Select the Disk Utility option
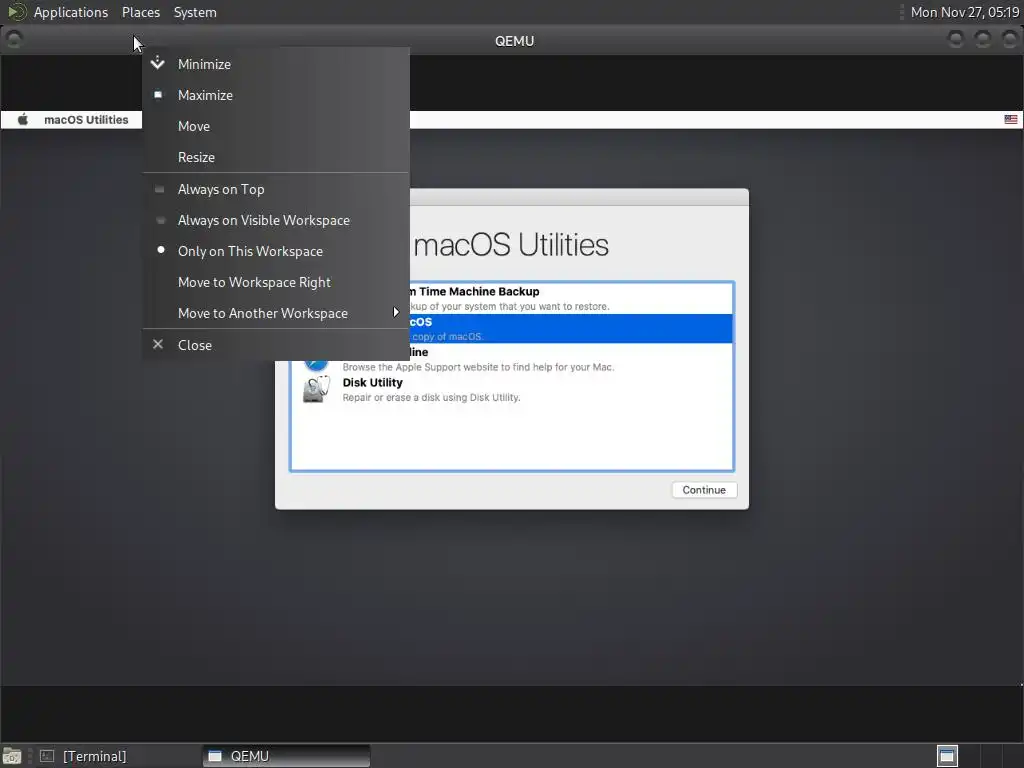Image resolution: width=1024 pixels, height=768 pixels. click(512, 389)
